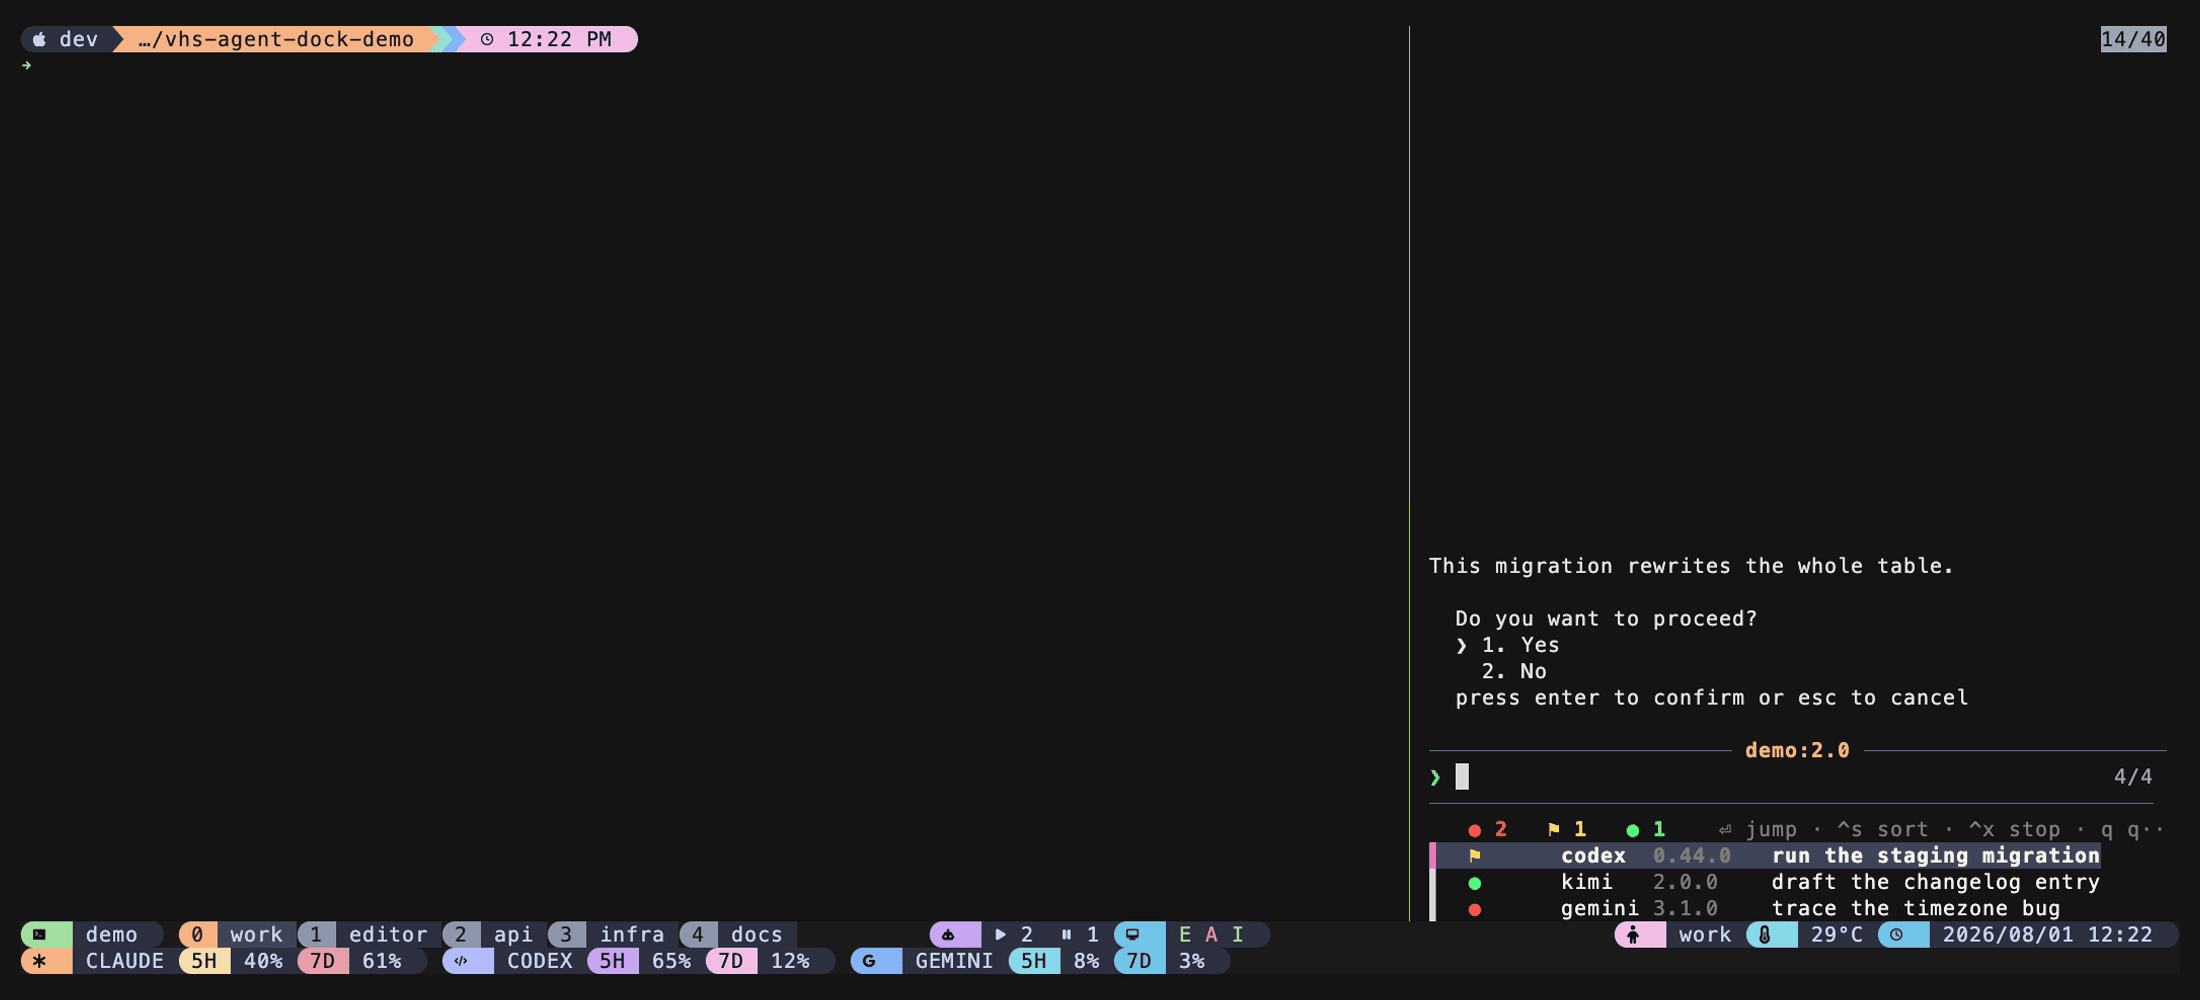Click the Claude 5H badge
Viewport: 2200px width, 1000px height.
204,961
